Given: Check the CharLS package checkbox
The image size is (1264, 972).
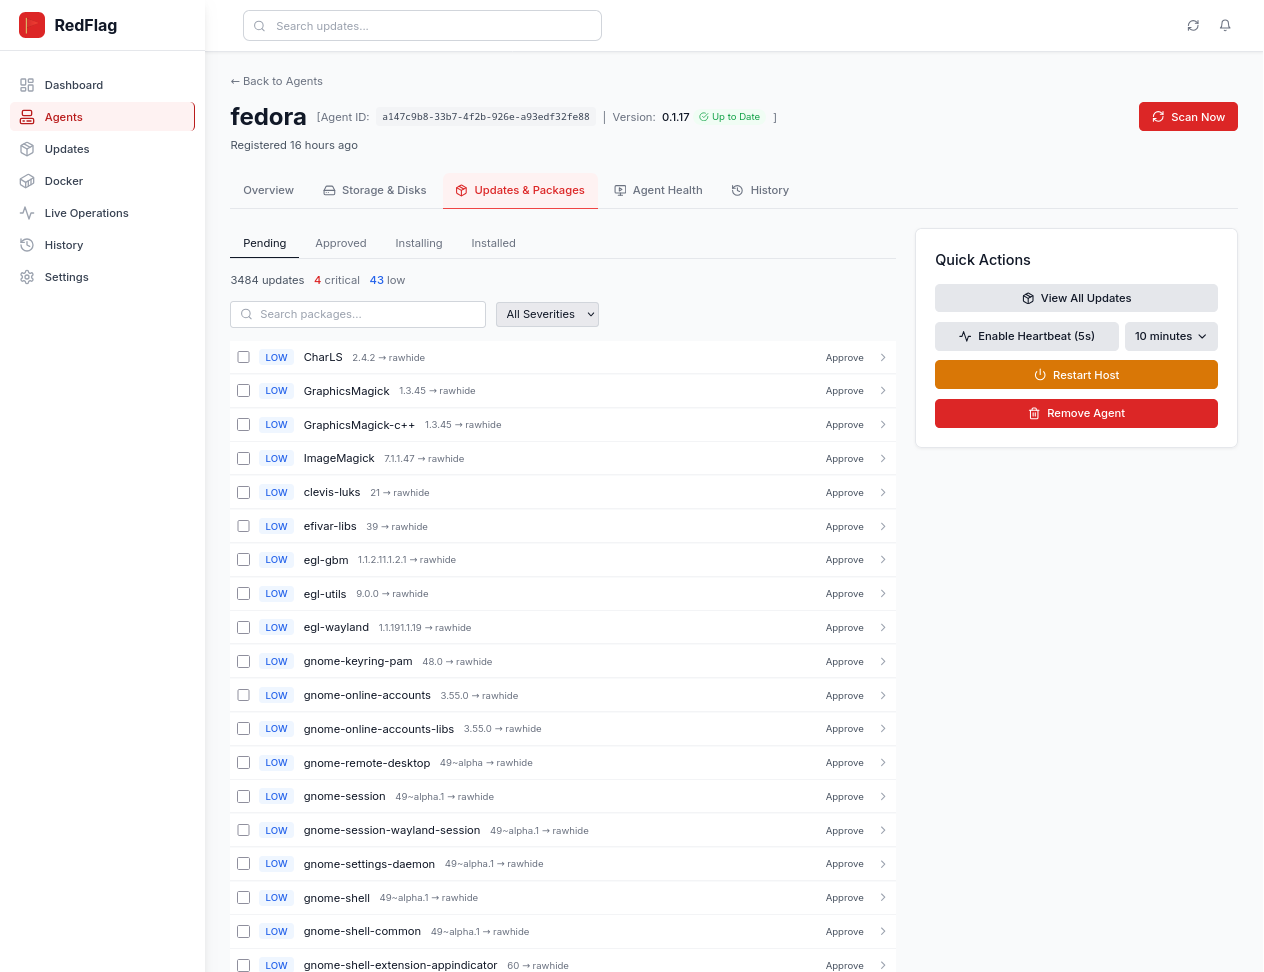Looking at the screenshot, I should point(243,357).
